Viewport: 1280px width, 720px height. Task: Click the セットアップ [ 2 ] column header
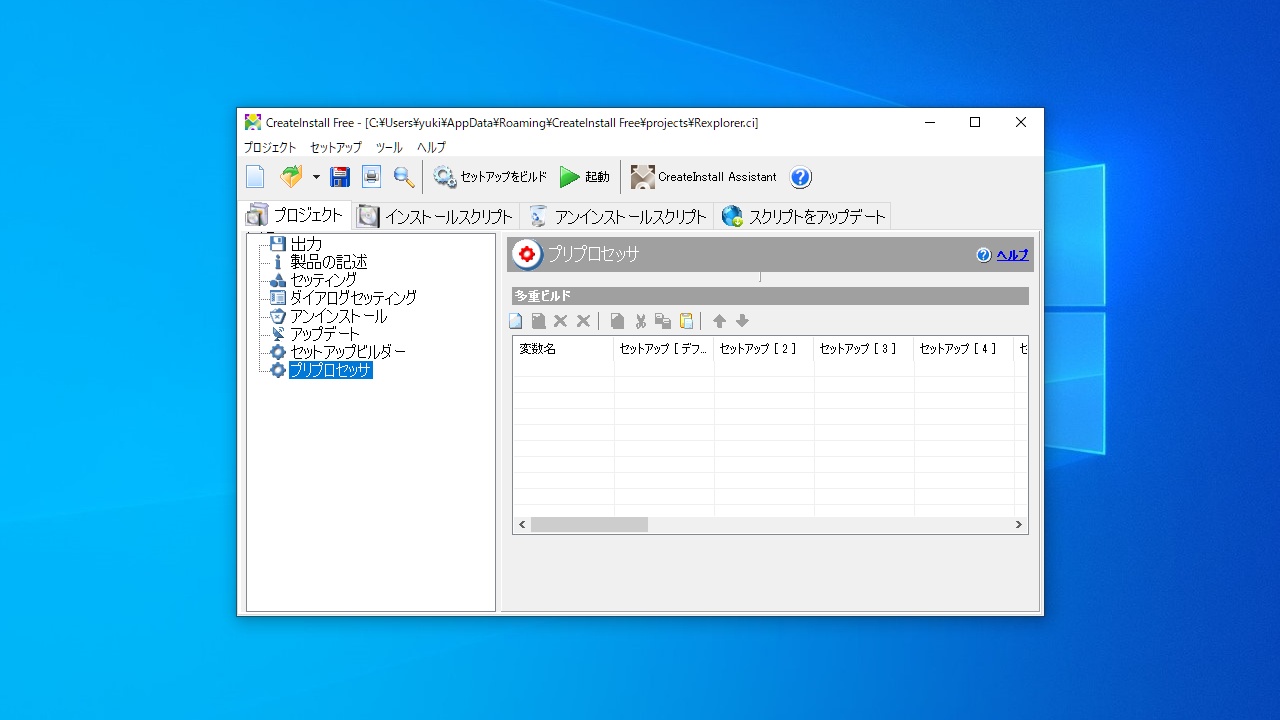764,349
